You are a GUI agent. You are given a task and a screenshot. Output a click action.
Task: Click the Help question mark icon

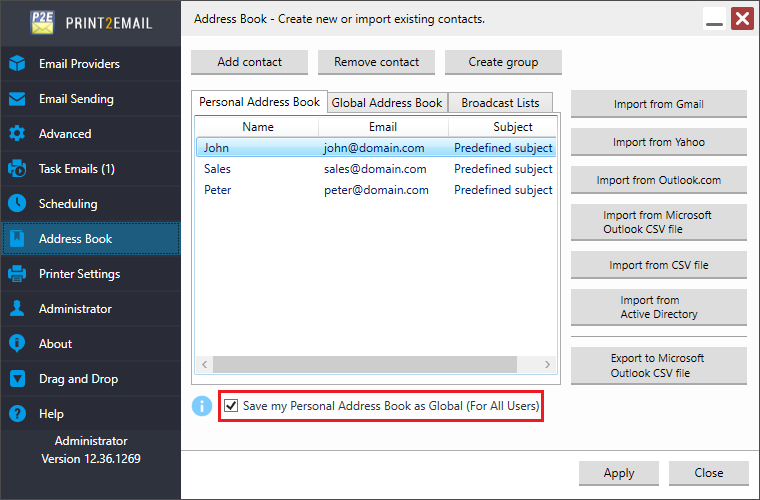tap(17, 414)
